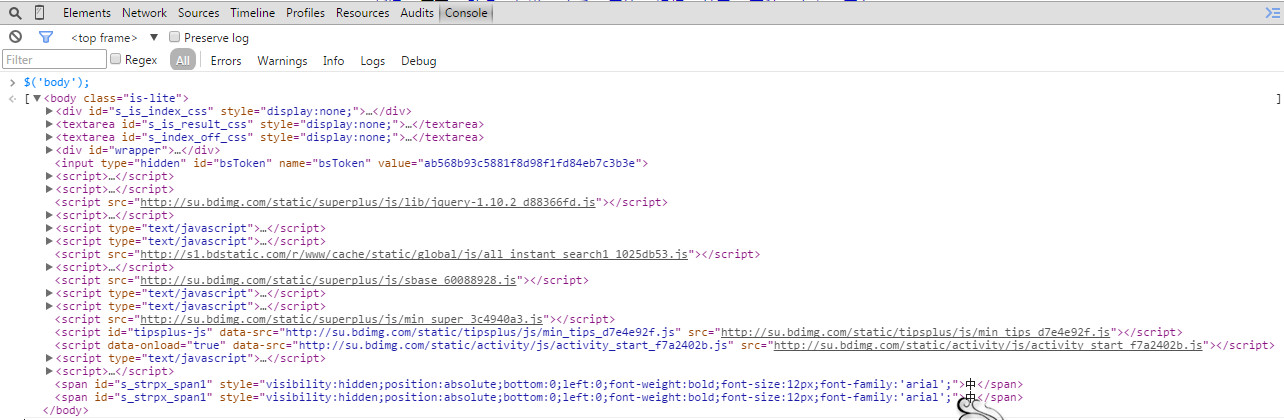Click the magnifier inspect element icon
Screen dimensions: 1284x420
(15, 13)
